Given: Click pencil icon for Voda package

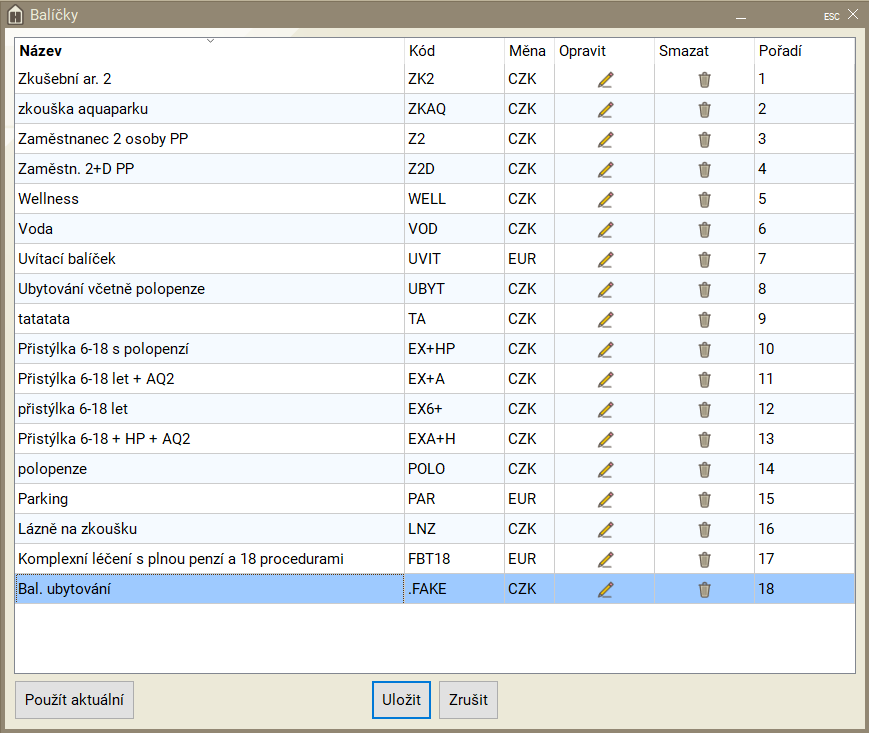Looking at the screenshot, I should [605, 229].
